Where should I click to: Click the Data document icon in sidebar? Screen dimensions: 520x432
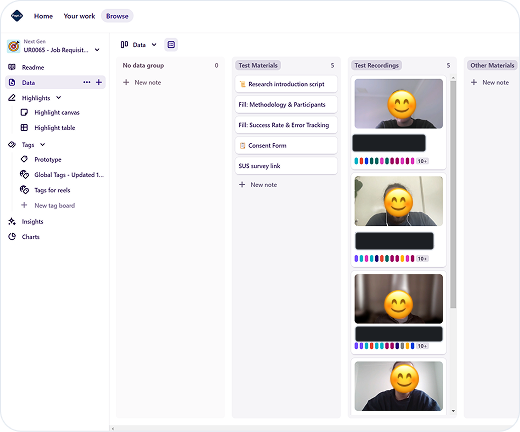(x=12, y=82)
